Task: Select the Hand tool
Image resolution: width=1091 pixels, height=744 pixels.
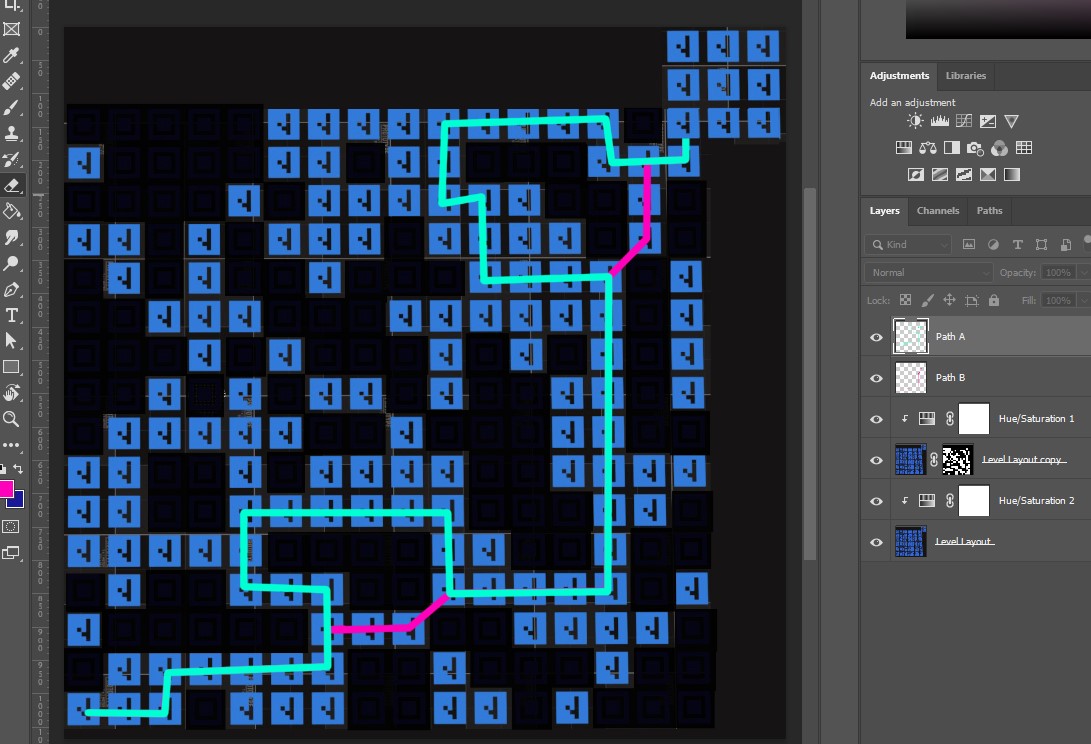Action: [x=11, y=393]
